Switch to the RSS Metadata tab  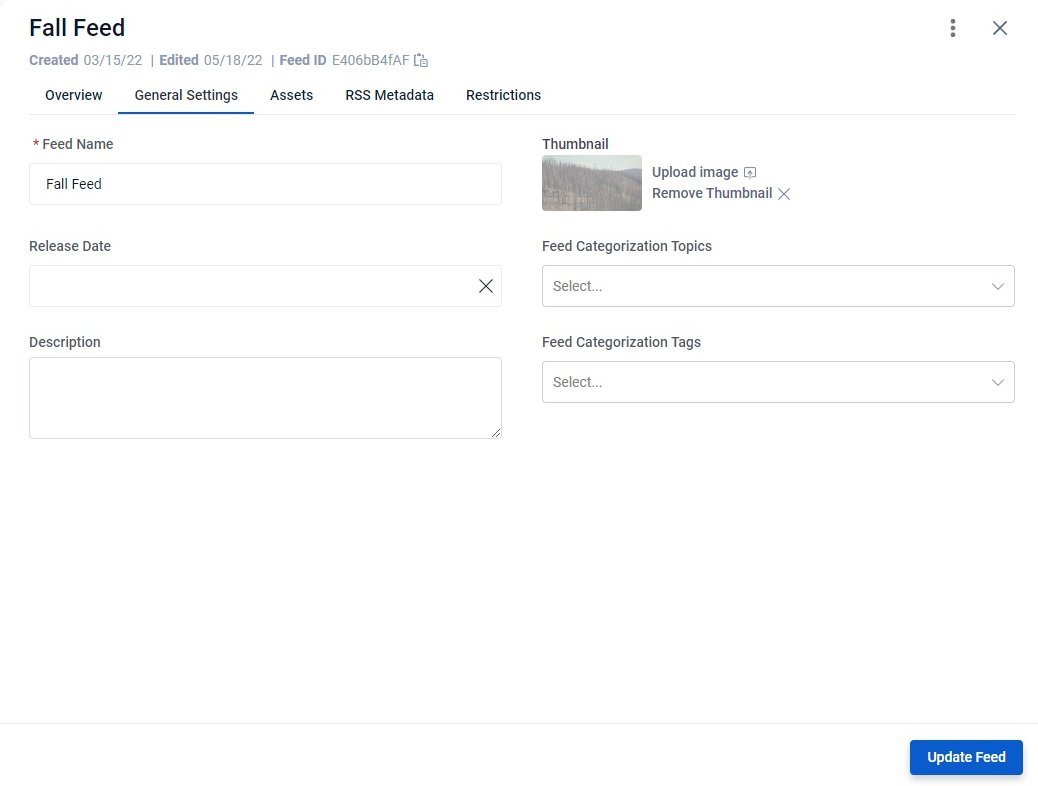coord(389,95)
